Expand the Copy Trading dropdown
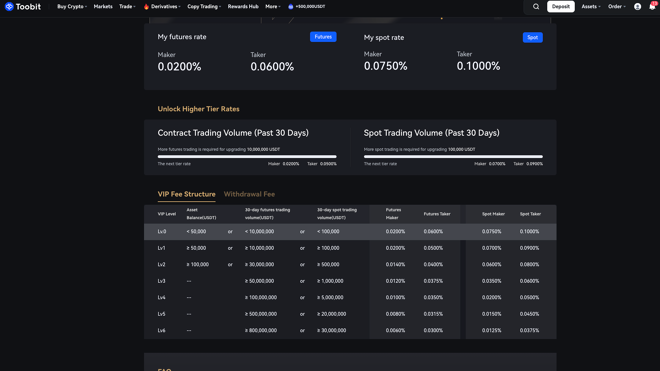 point(204,7)
